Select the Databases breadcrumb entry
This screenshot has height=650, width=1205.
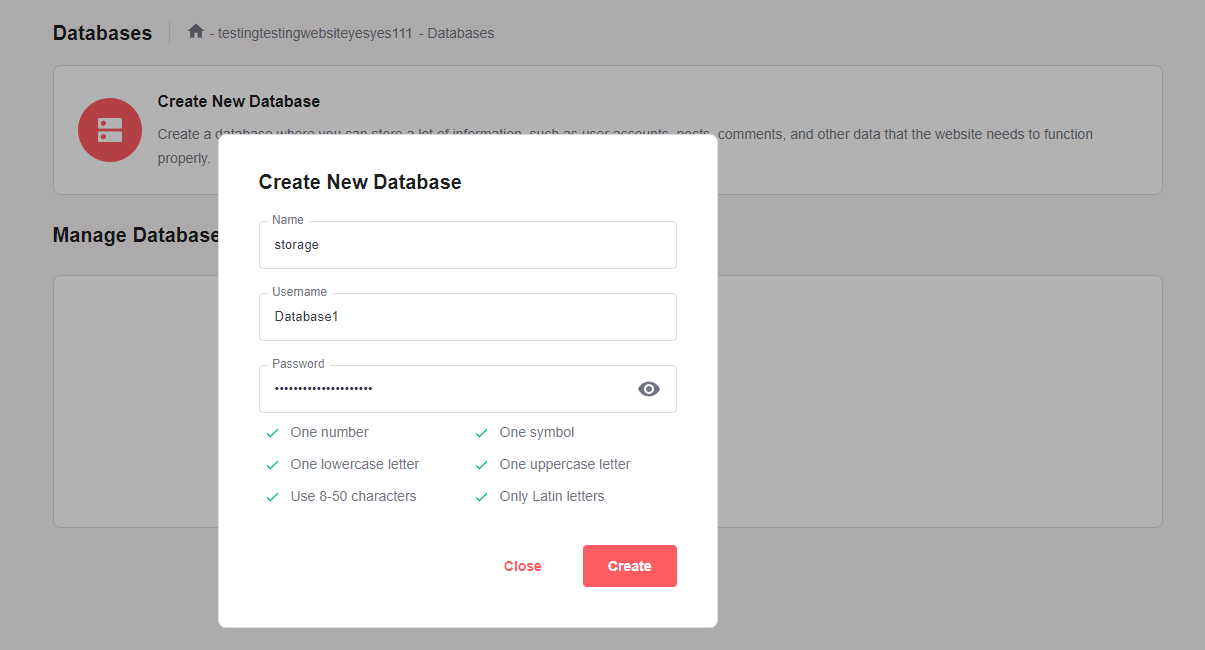click(x=461, y=32)
